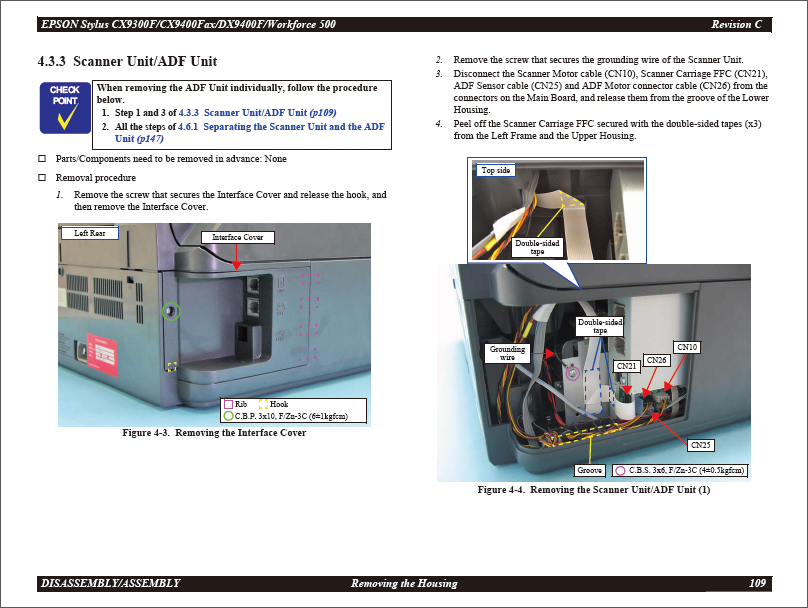Click the CN26 connector label
The height and width of the screenshot is (608, 808).
656,360
